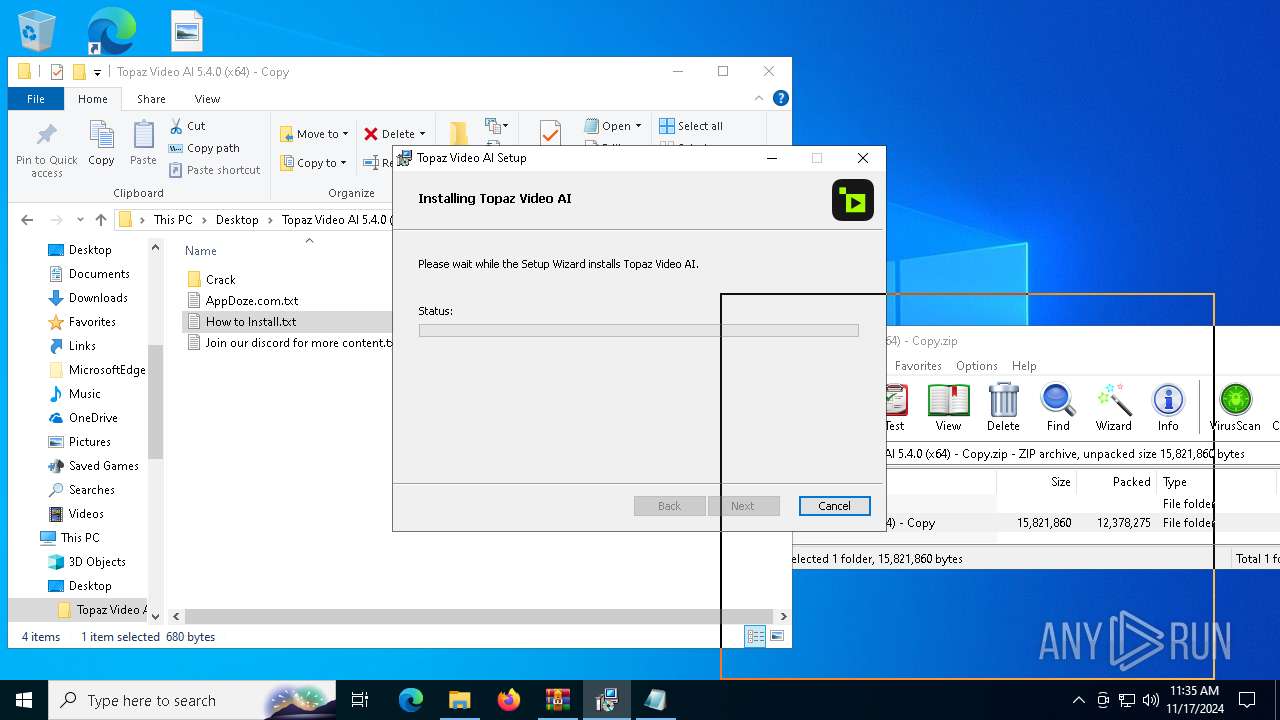The height and width of the screenshot is (720, 1280).
Task: Open recent locations dropdown arrow
Action: [x=80, y=220]
